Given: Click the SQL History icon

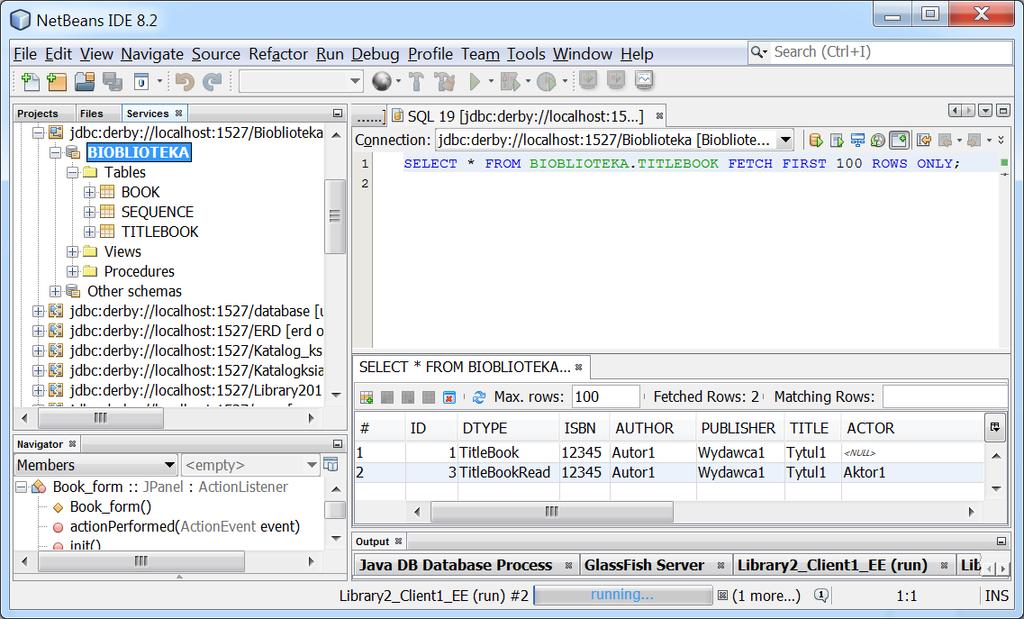Looking at the screenshot, I should pos(878,140).
